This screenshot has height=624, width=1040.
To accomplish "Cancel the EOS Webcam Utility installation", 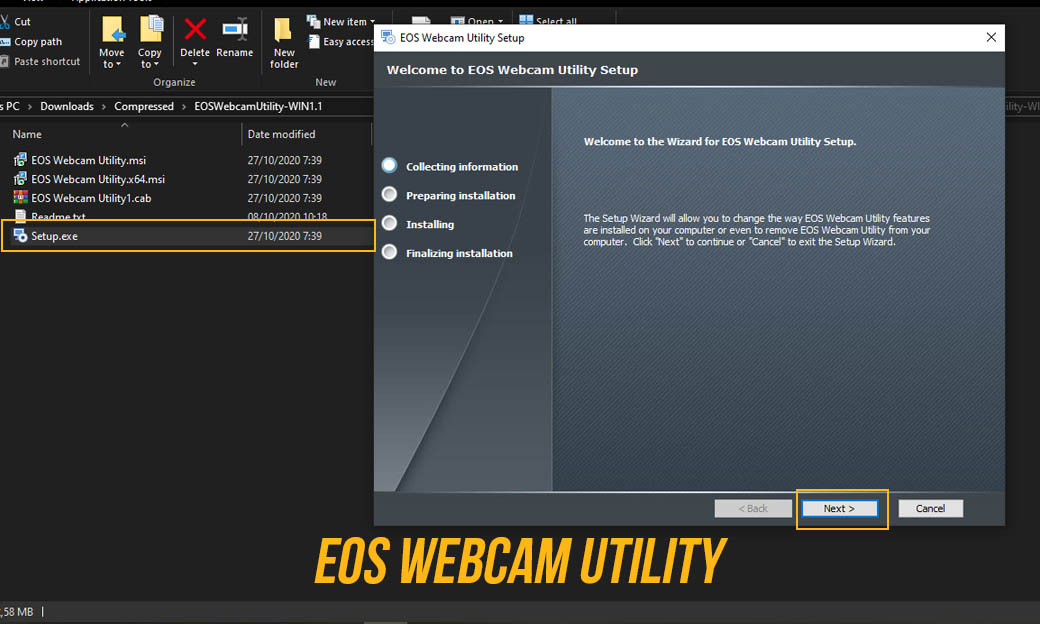I will pos(930,508).
